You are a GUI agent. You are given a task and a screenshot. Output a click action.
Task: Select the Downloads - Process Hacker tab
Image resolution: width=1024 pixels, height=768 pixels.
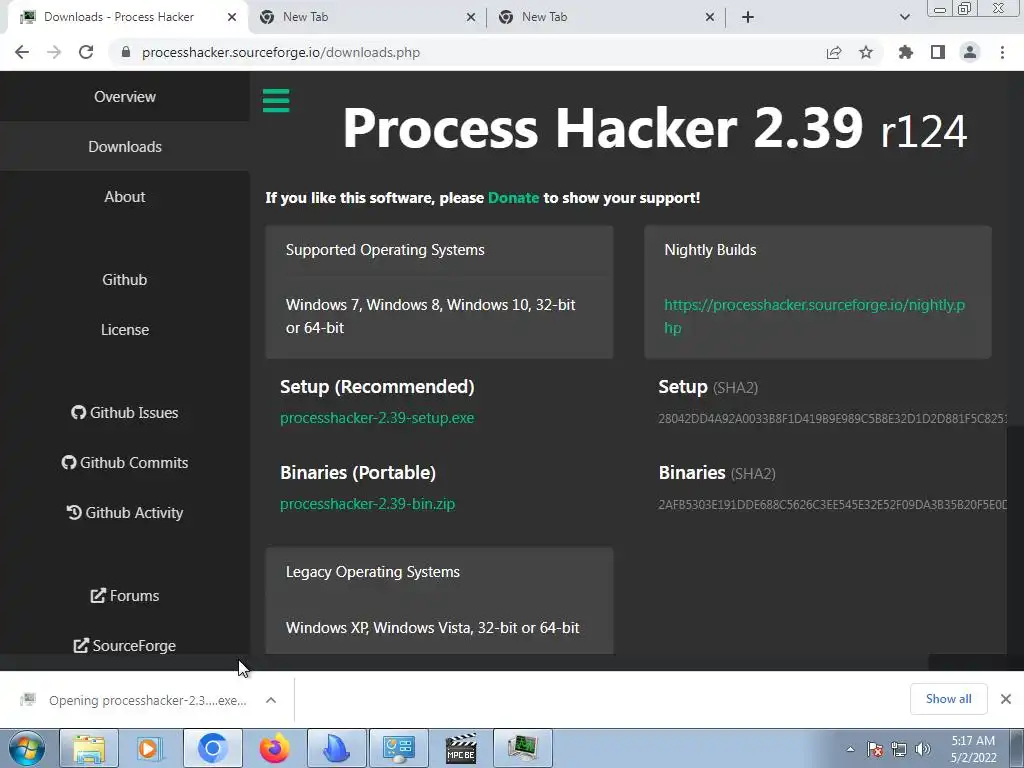click(127, 17)
